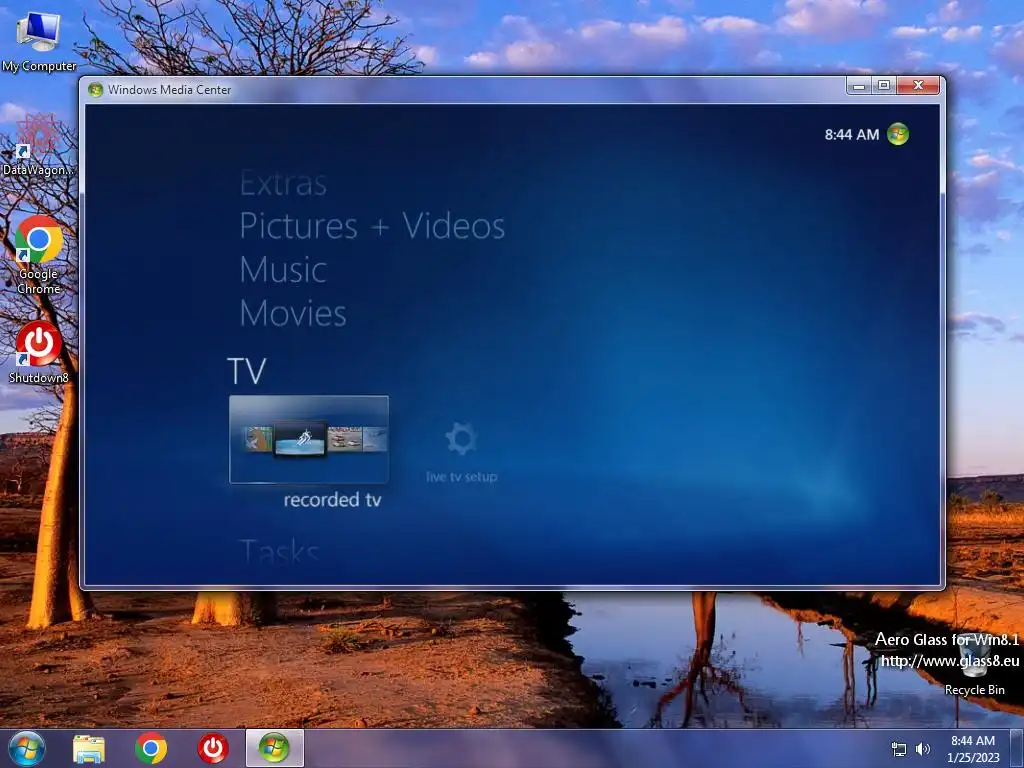Open the network tray icon
This screenshot has height=768, width=1024.
click(x=899, y=749)
